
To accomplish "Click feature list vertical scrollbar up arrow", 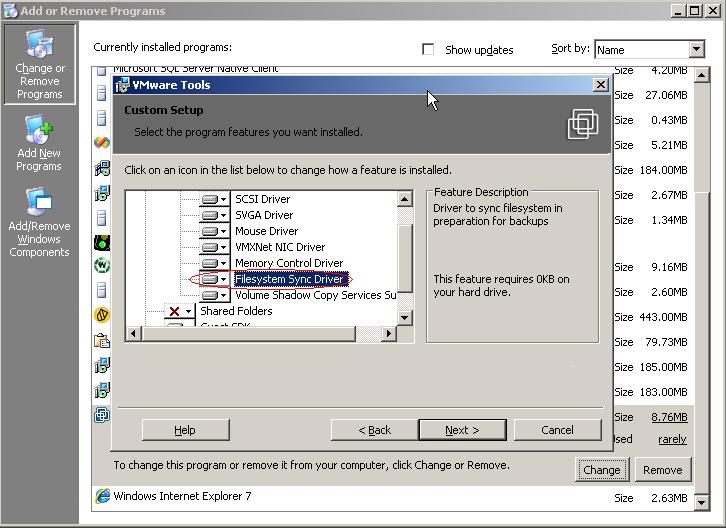I will coord(404,199).
